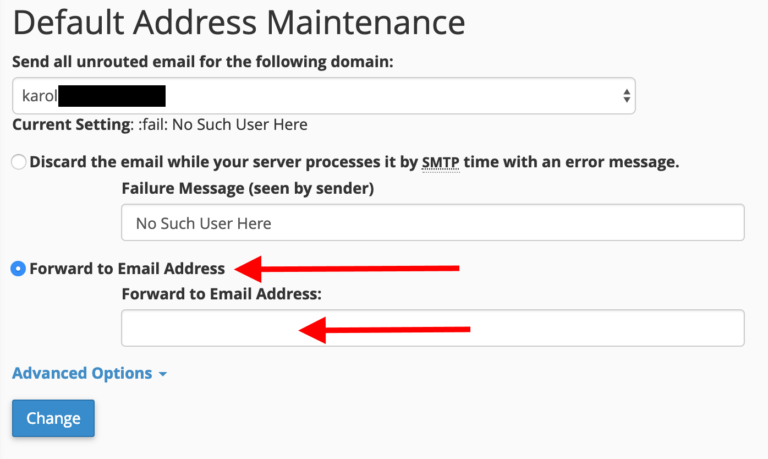Click the Default Address Maintenance heading
Screen dimensions: 768x459
click(x=239, y=21)
